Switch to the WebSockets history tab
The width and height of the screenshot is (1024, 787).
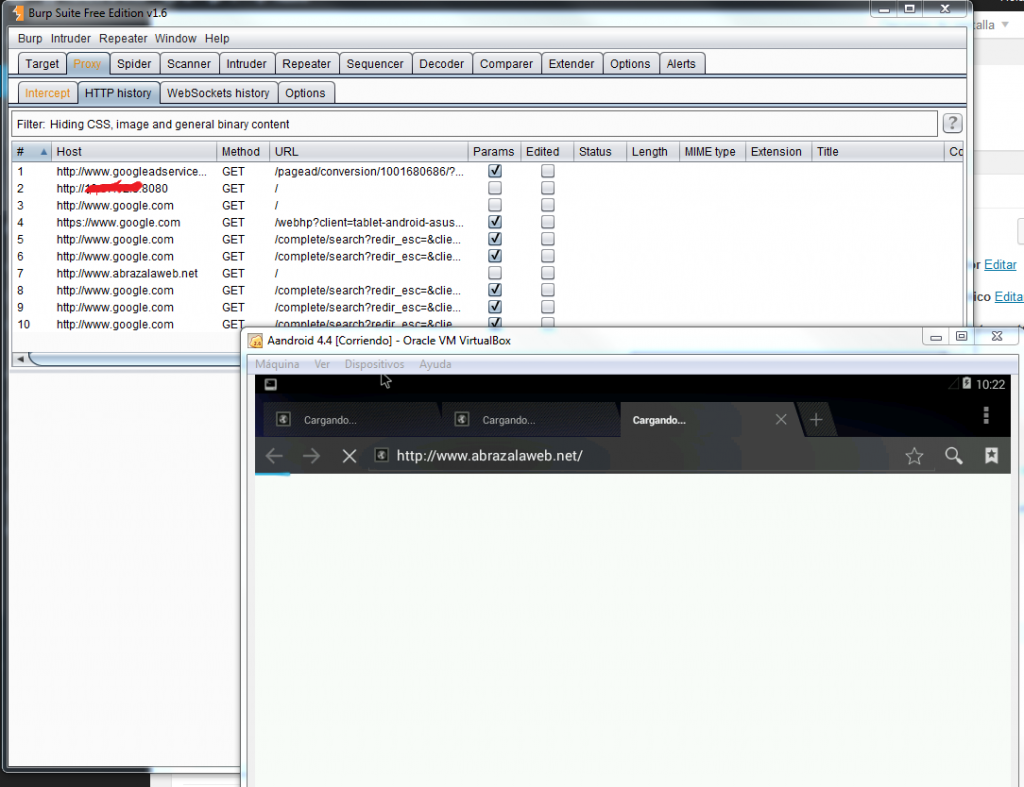(218, 92)
